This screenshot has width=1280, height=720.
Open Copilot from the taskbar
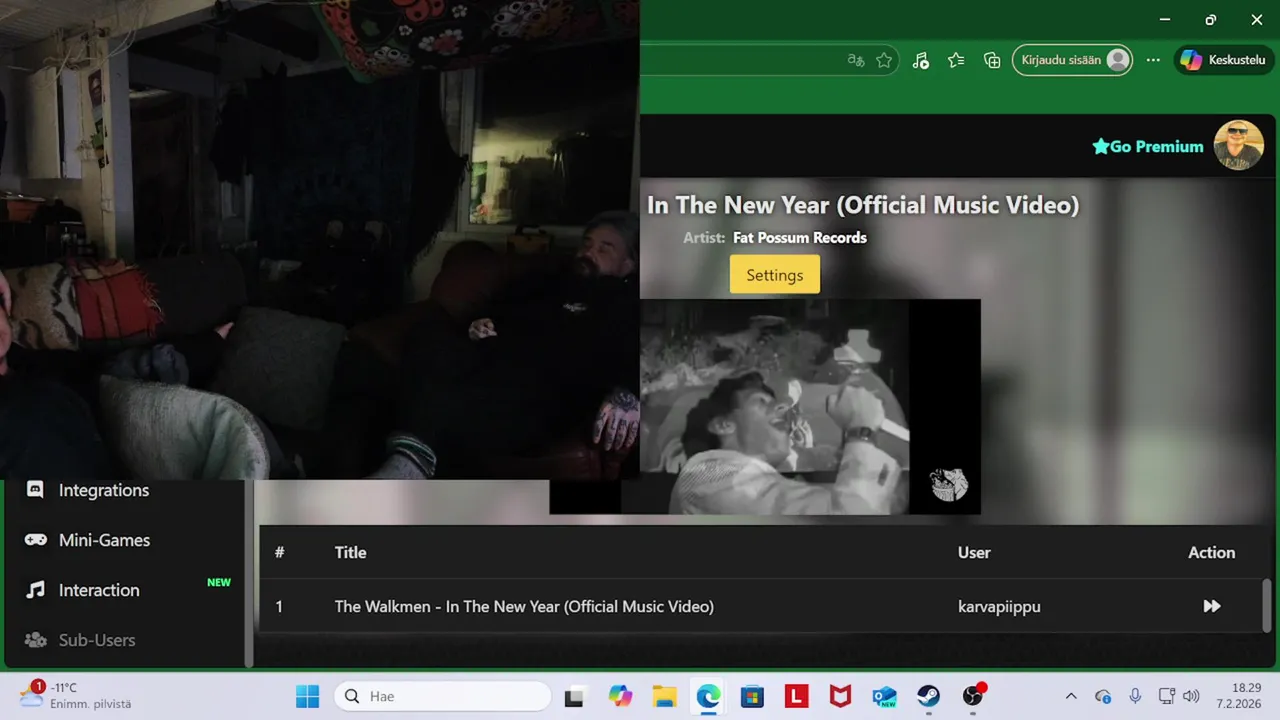tap(620, 696)
